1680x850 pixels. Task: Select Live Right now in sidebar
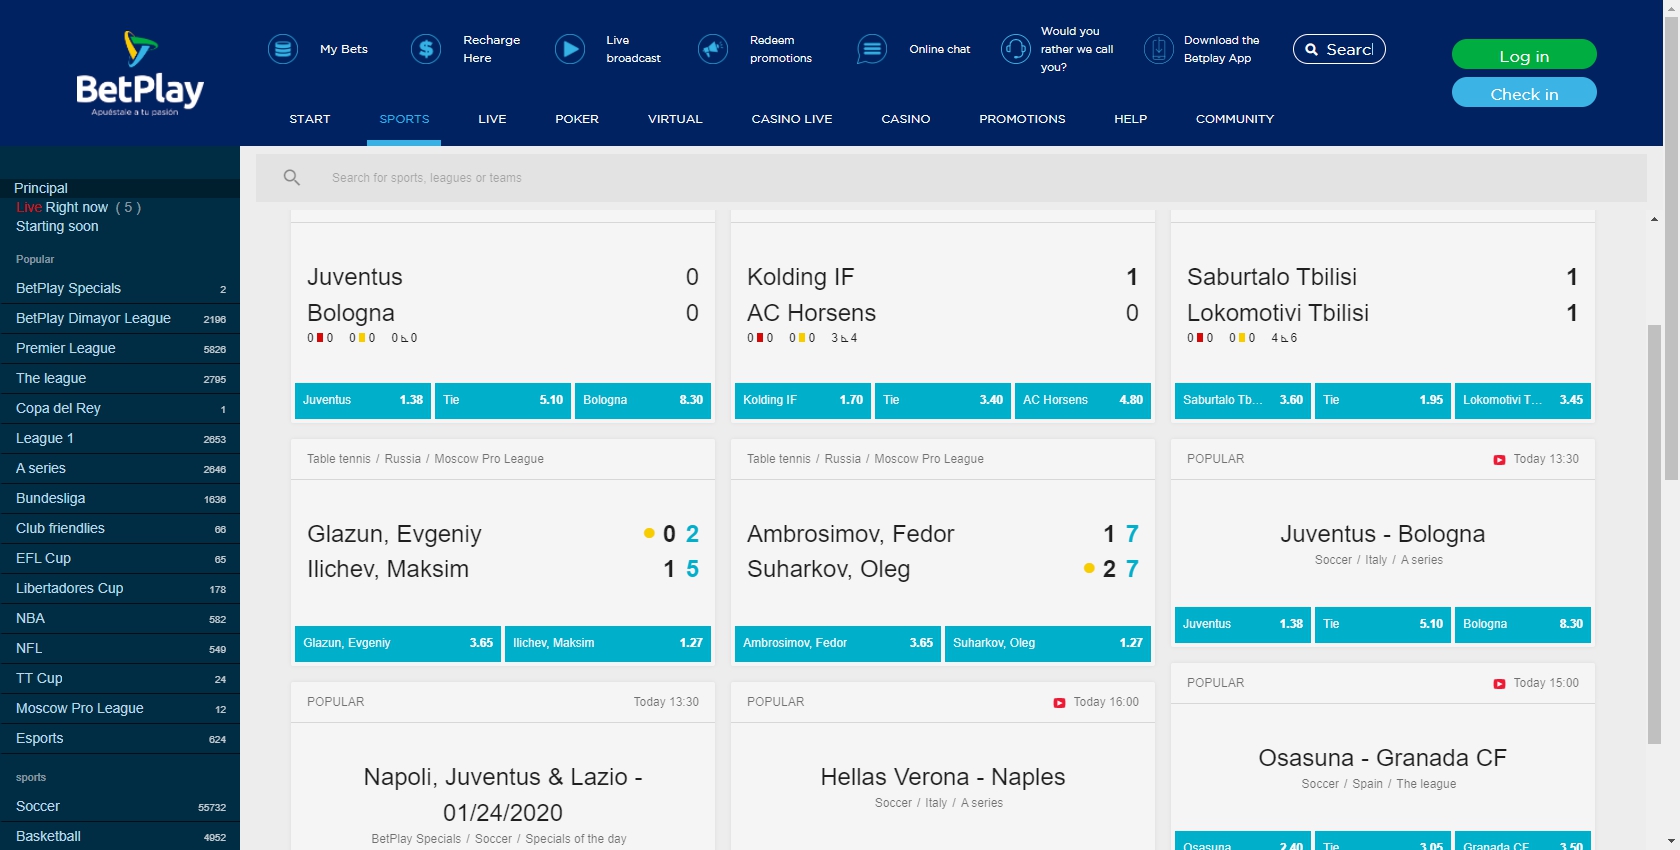pos(78,208)
